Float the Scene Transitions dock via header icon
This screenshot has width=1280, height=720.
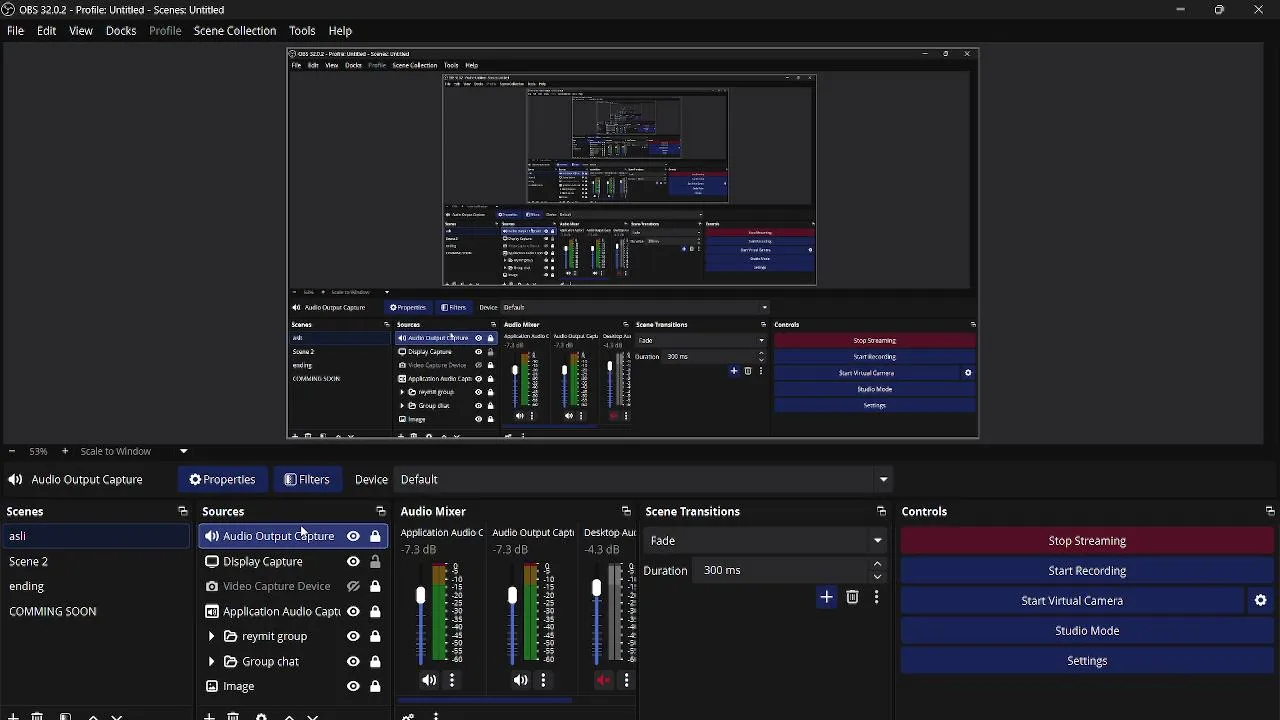coord(881,511)
